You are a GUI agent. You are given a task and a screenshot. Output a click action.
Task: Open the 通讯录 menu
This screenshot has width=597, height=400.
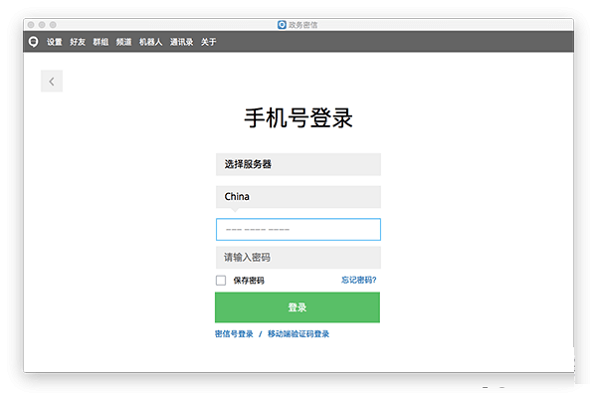click(181, 42)
